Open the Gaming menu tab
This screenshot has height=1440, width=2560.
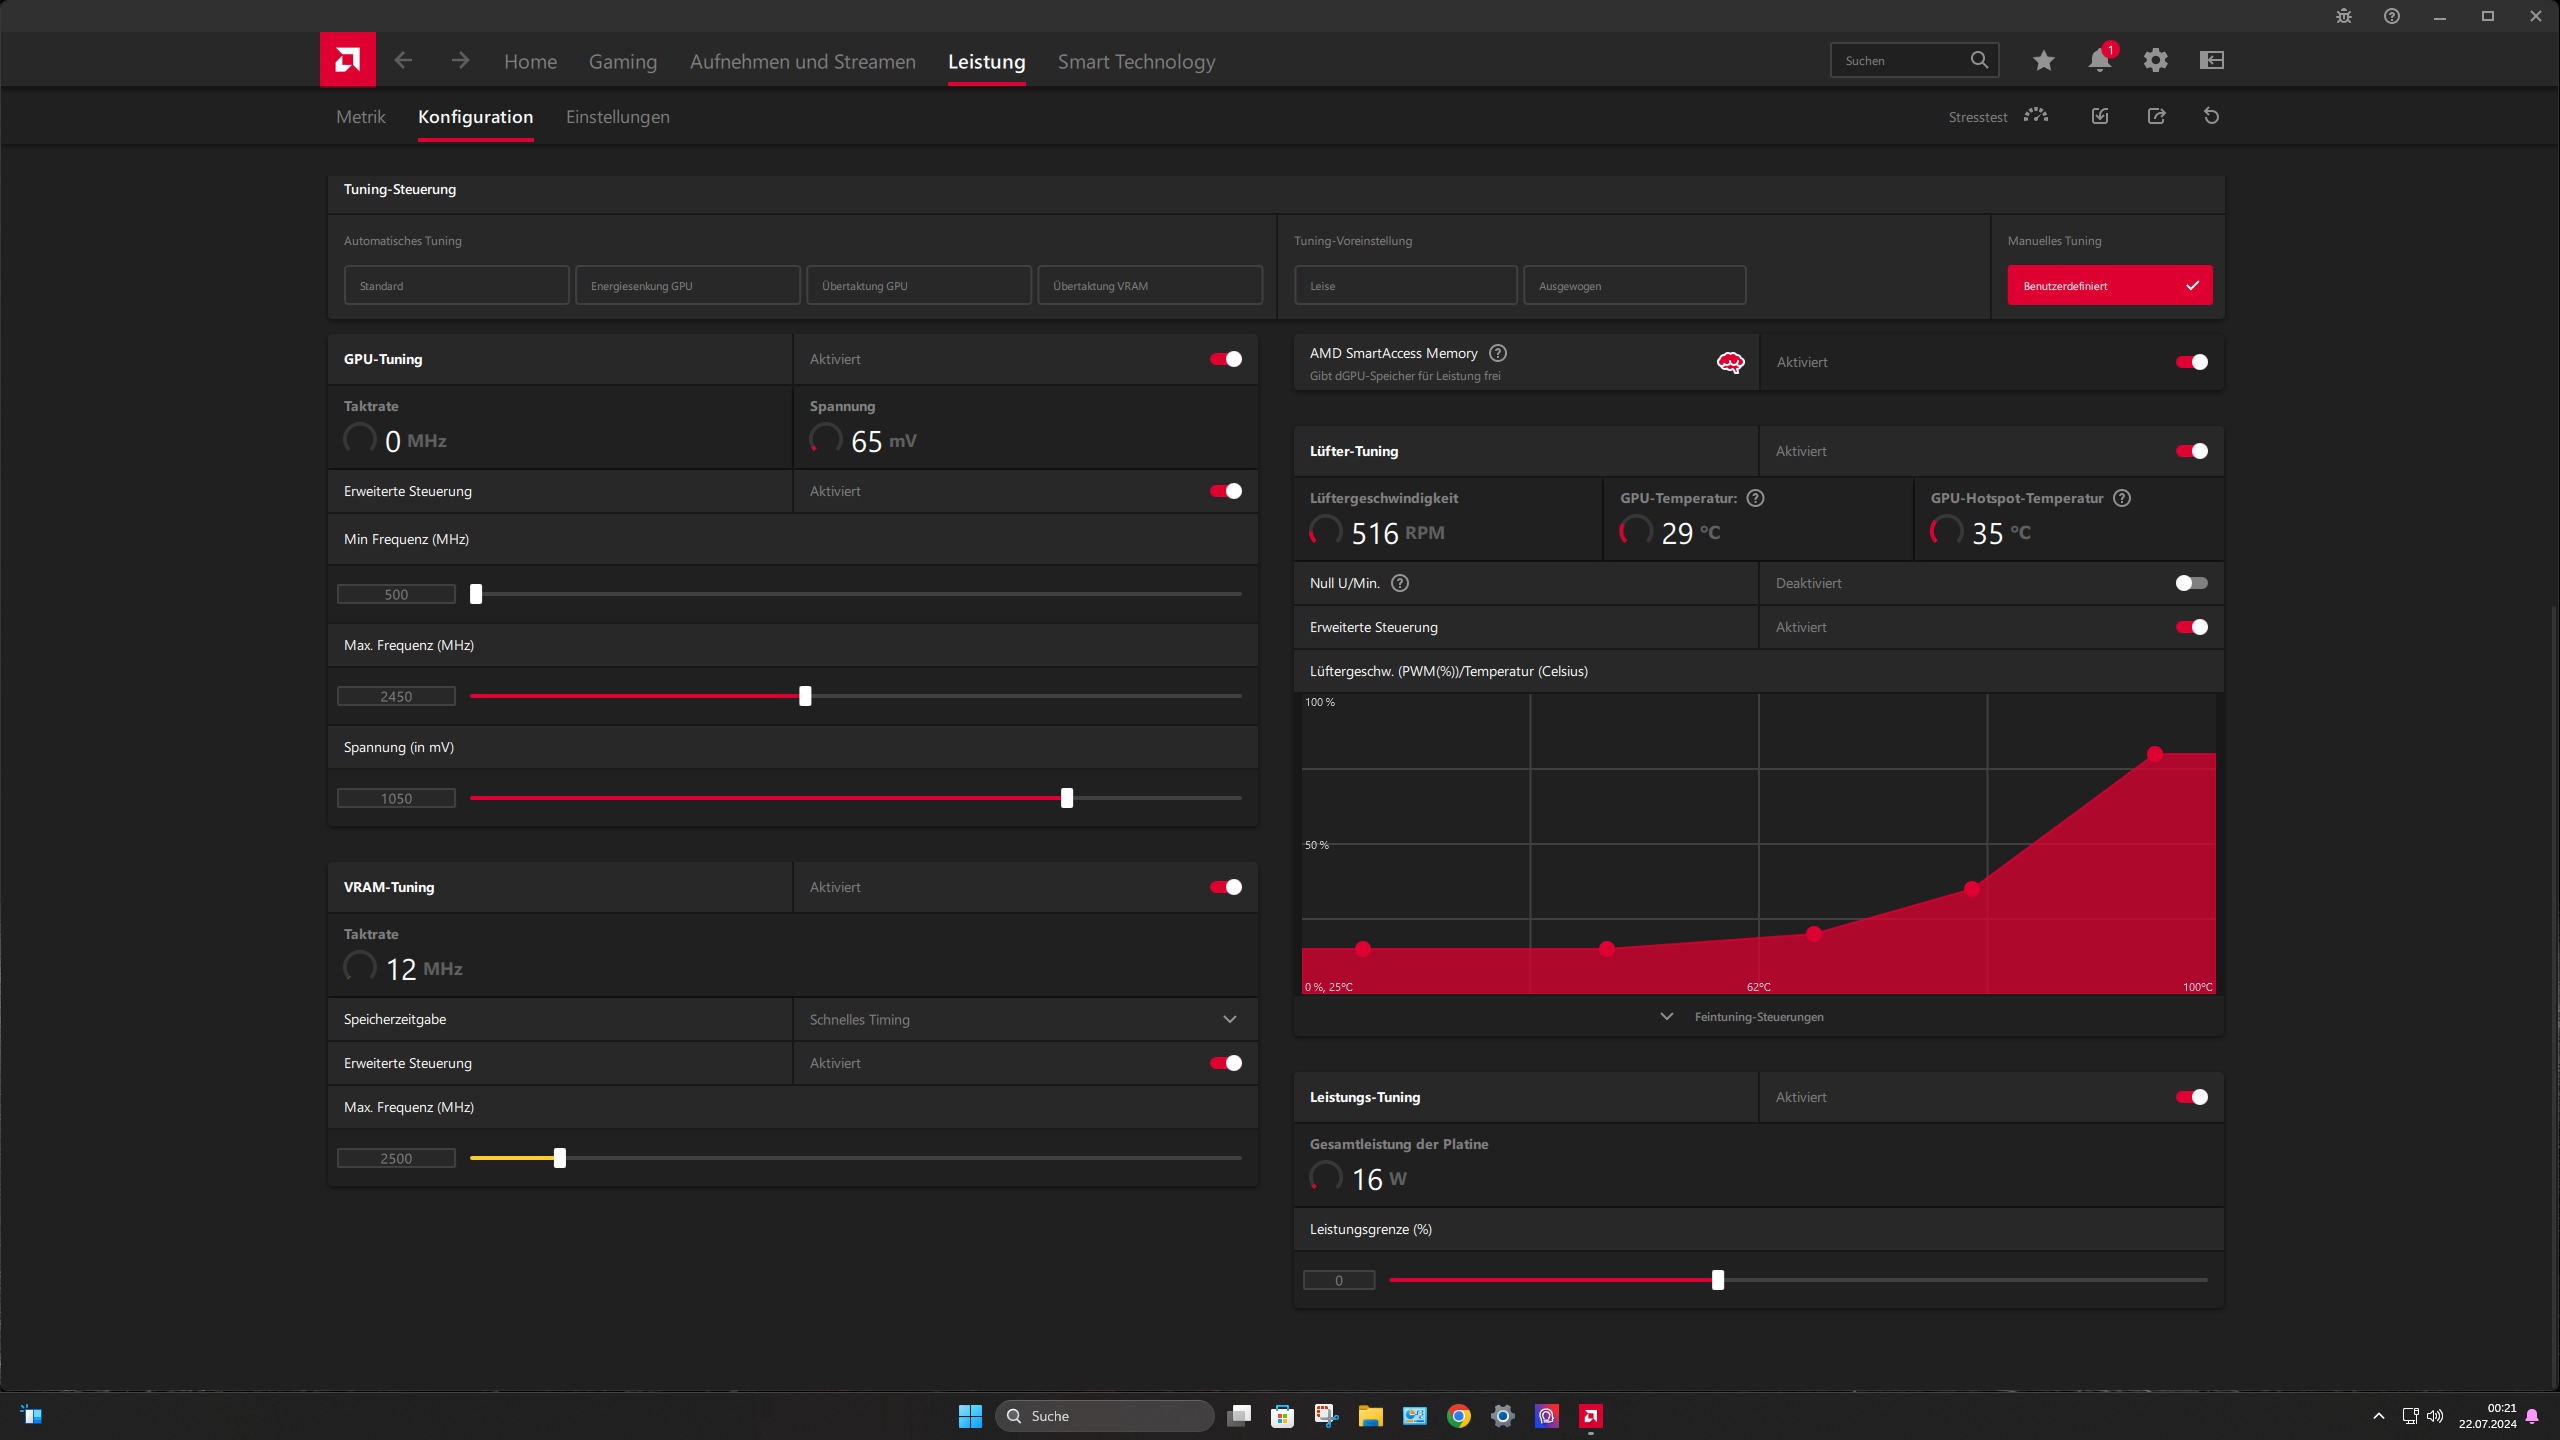[622, 62]
